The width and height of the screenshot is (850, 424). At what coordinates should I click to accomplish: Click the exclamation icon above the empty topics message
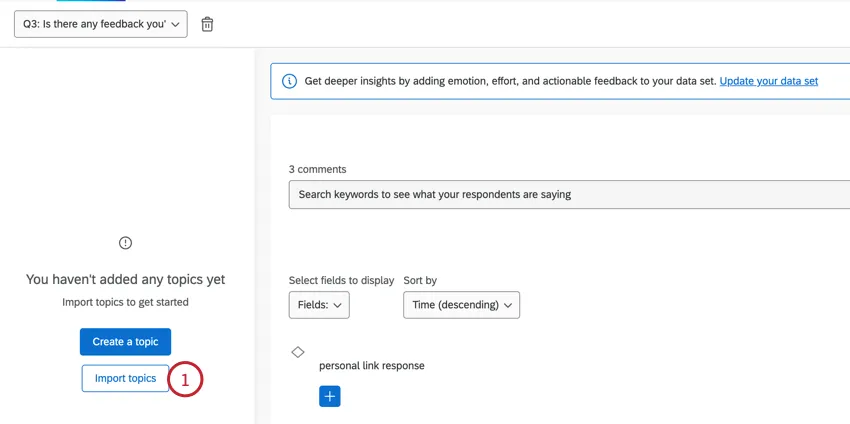pyautogui.click(x=125, y=243)
